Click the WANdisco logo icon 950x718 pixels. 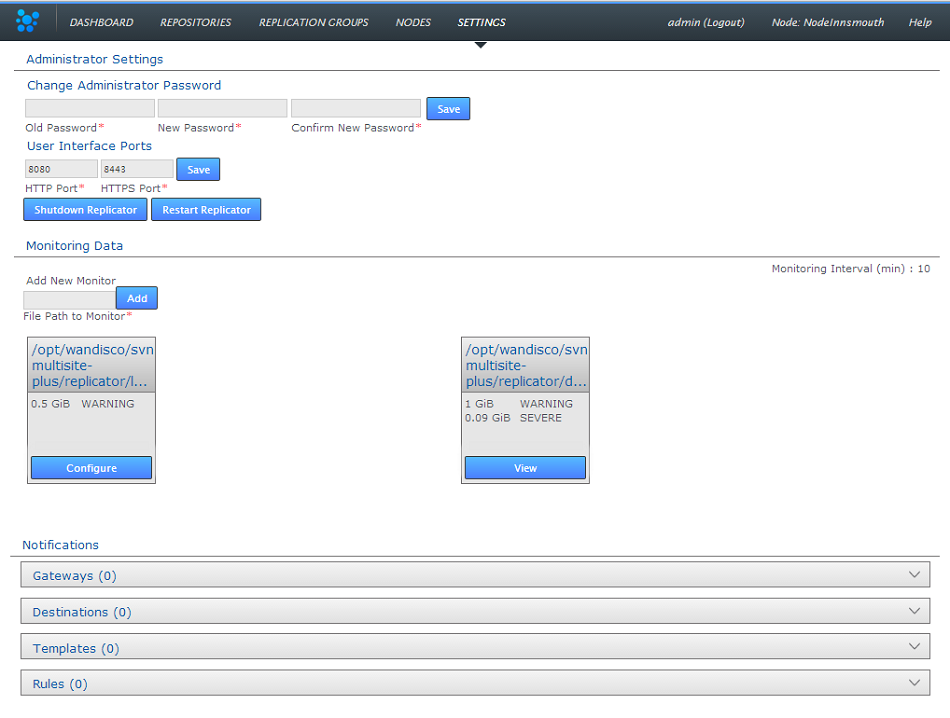[28, 21]
